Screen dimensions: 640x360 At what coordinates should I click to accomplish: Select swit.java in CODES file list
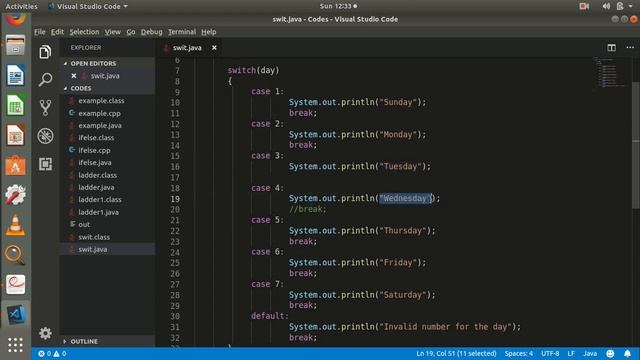click(x=108, y=249)
